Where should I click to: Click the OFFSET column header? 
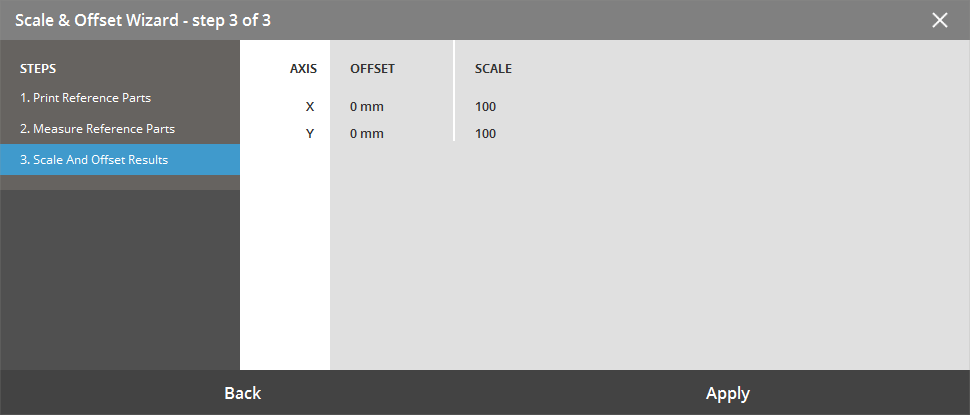click(372, 69)
